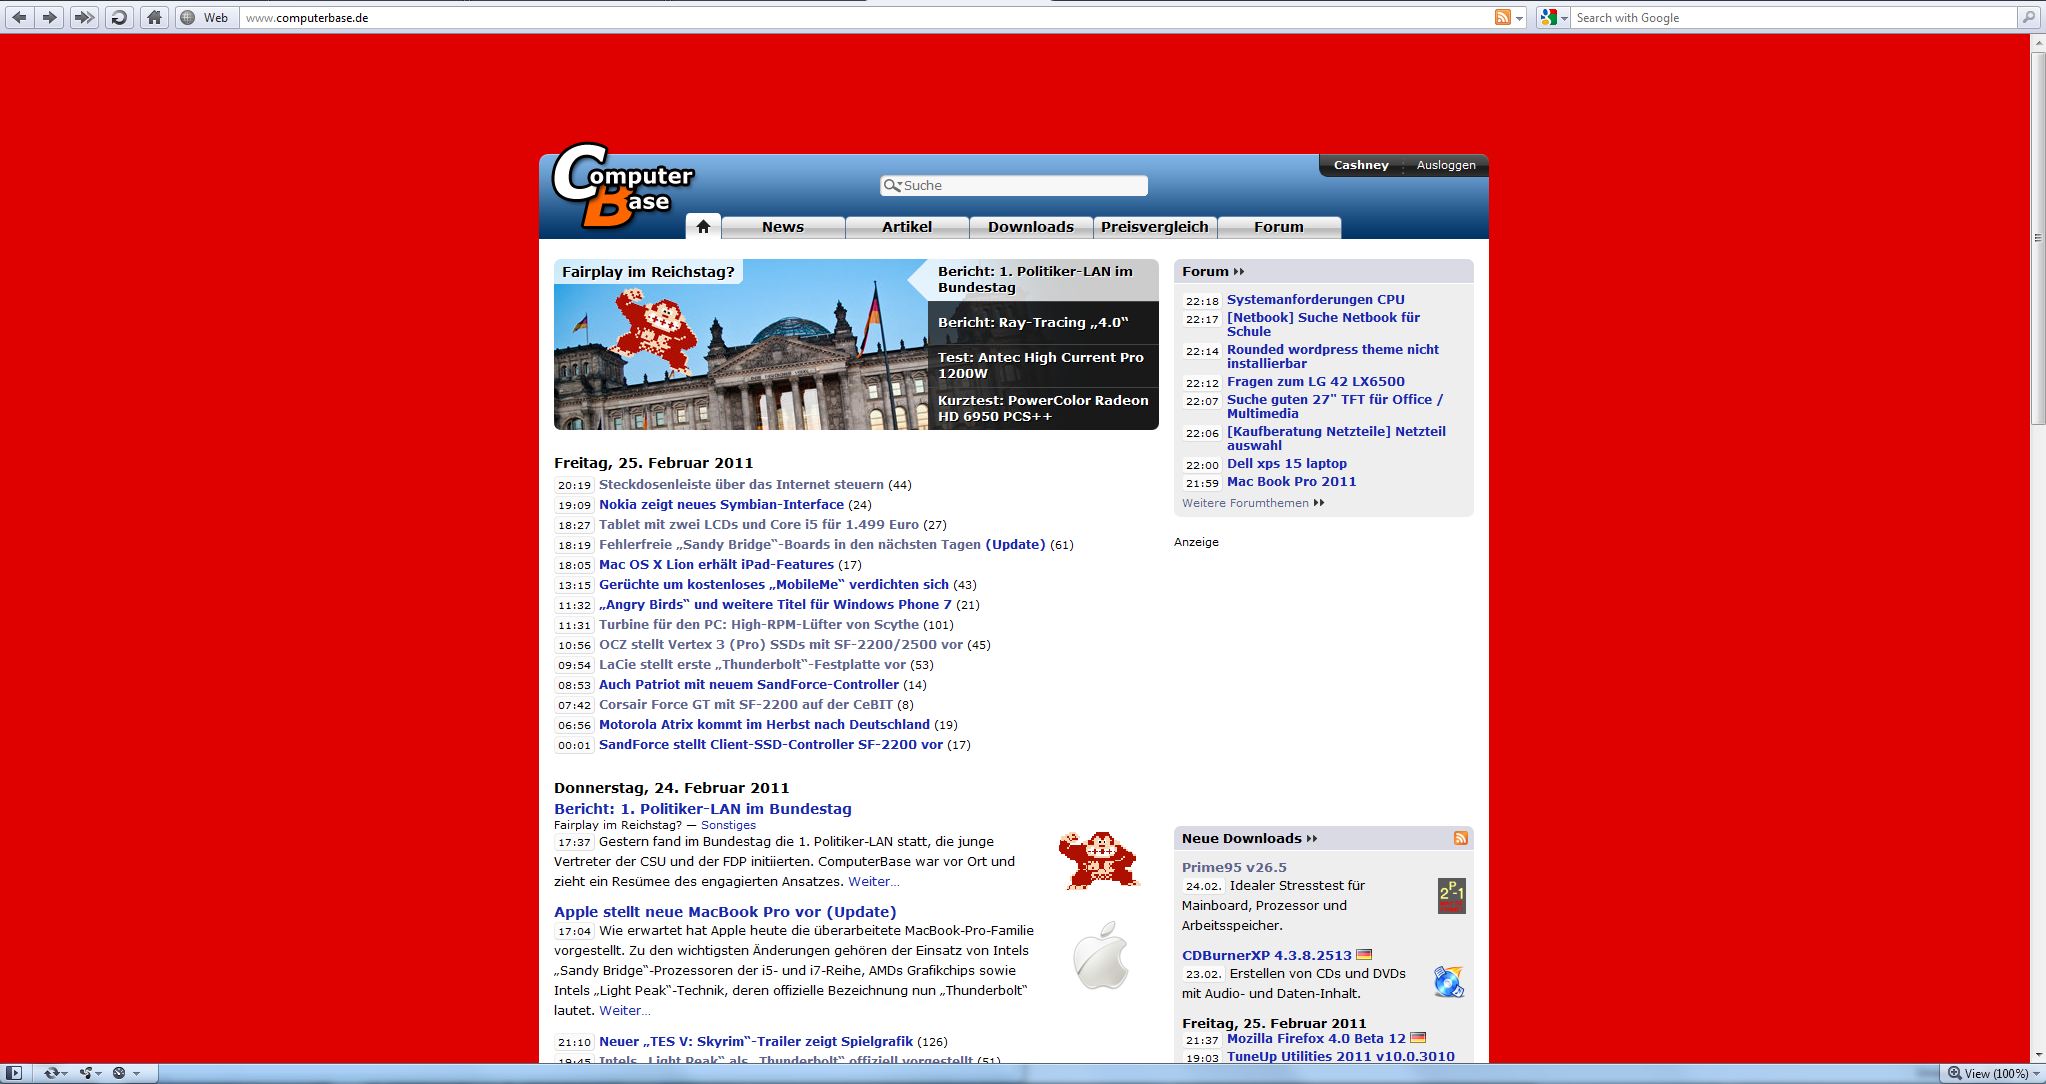Click the magnifier search button beside Google field
The width and height of the screenshot is (2046, 1084).
(x=2029, y=17)
